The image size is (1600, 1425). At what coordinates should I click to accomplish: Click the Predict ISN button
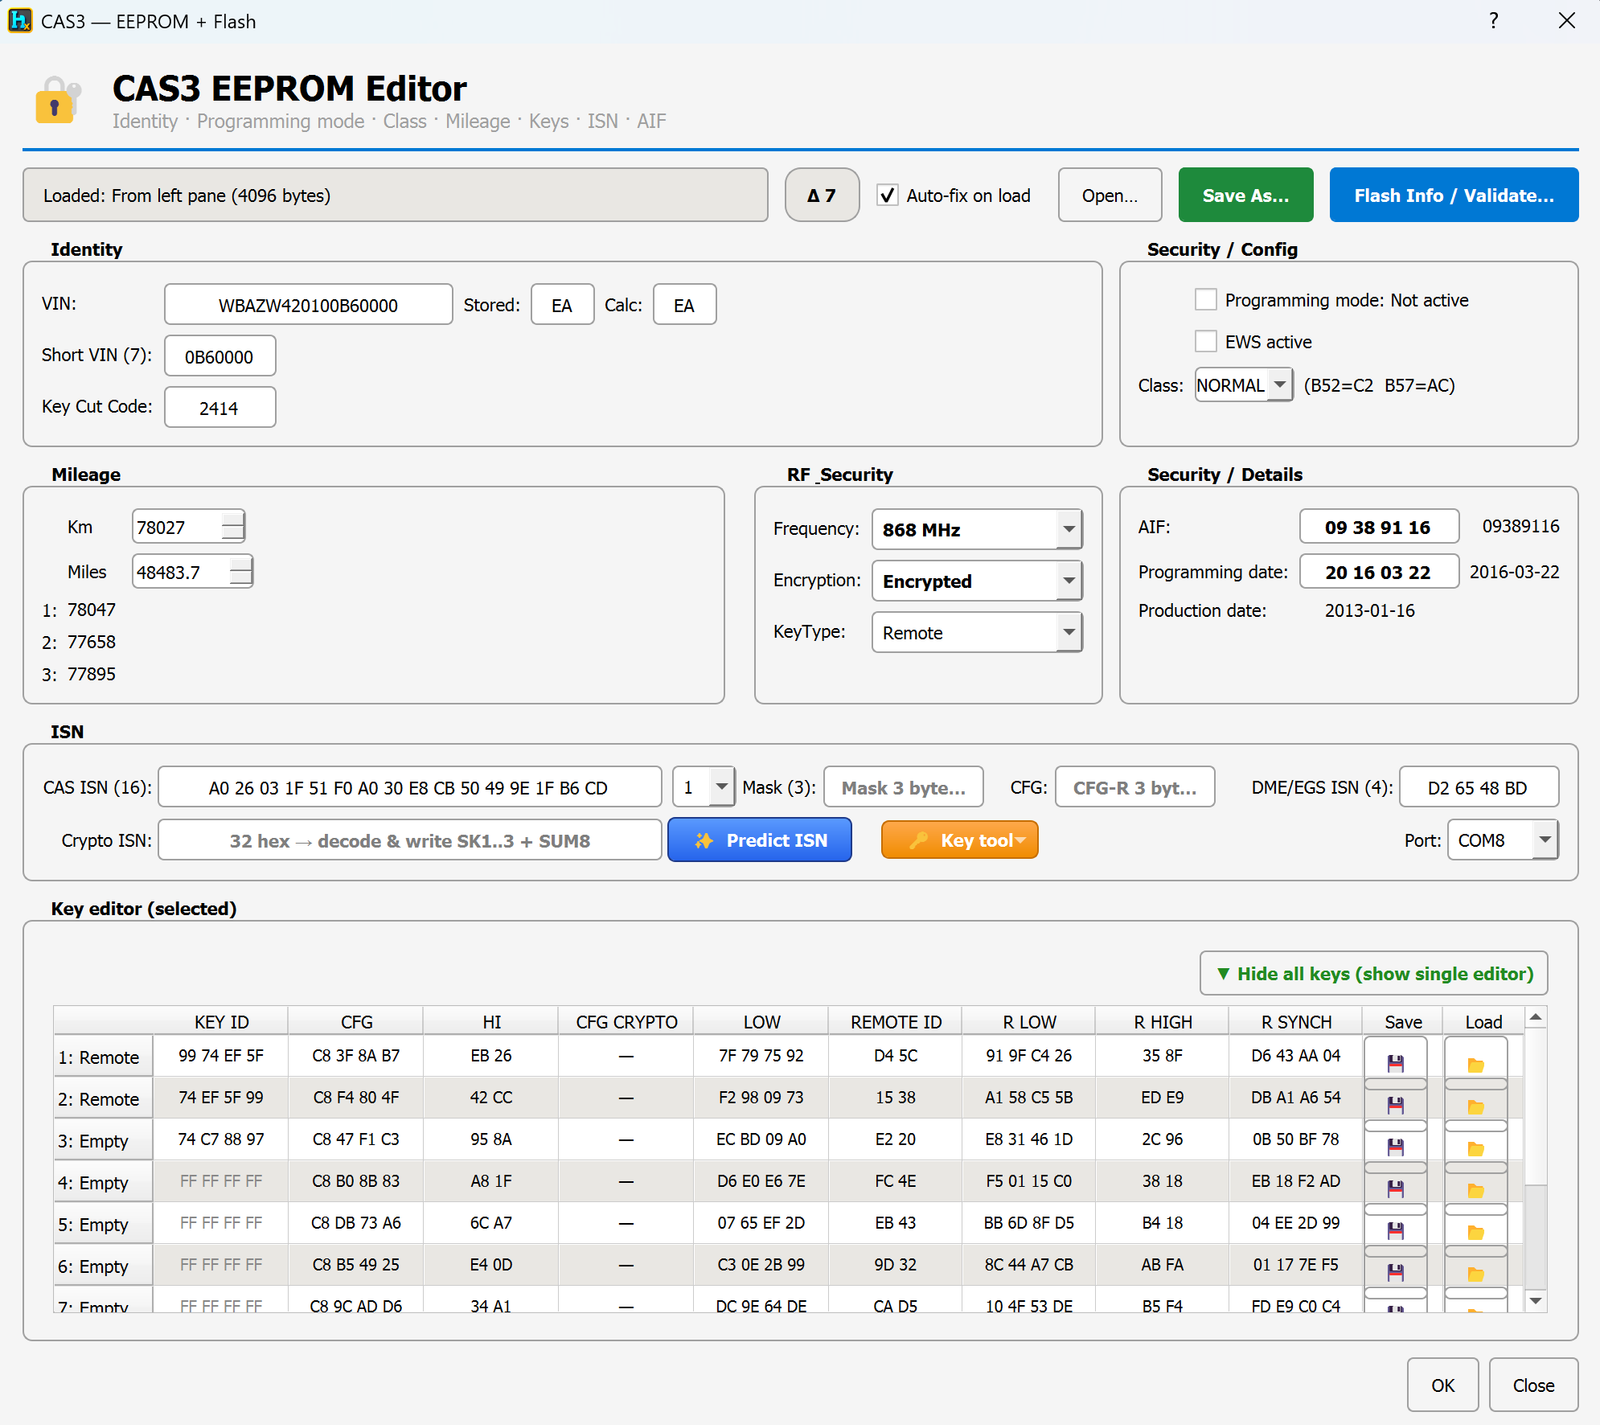pyautogui.click(x=760, y=840)
